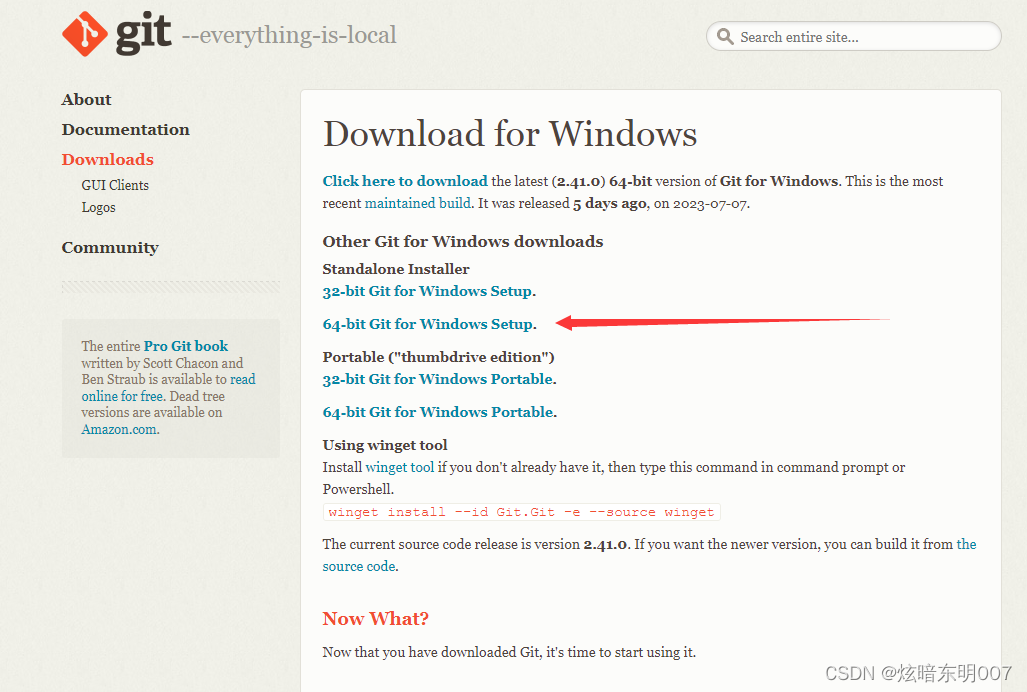This screenshot has height=692, width=1027.
Task: Download 32-bit Git for Windows Setup
Action: (x=427, y=291)
